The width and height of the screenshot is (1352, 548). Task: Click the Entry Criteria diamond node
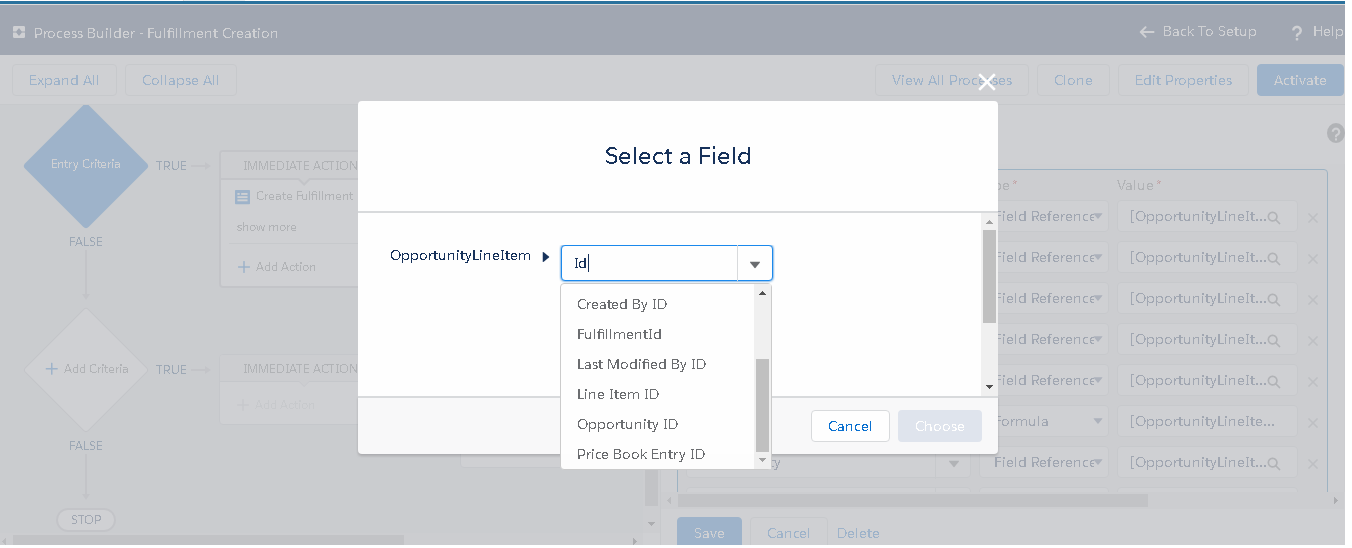86,165
